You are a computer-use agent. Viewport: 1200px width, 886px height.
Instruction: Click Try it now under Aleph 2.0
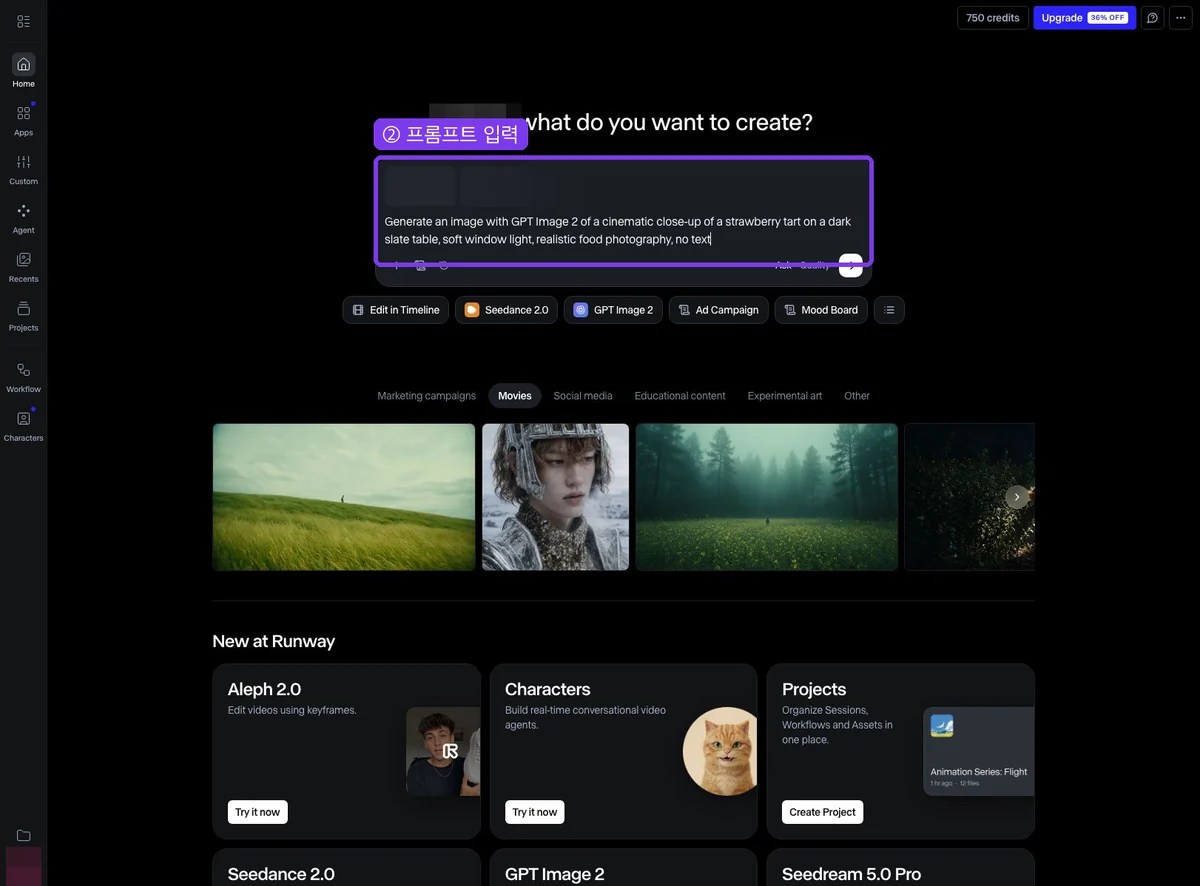(x=258, y=812)
